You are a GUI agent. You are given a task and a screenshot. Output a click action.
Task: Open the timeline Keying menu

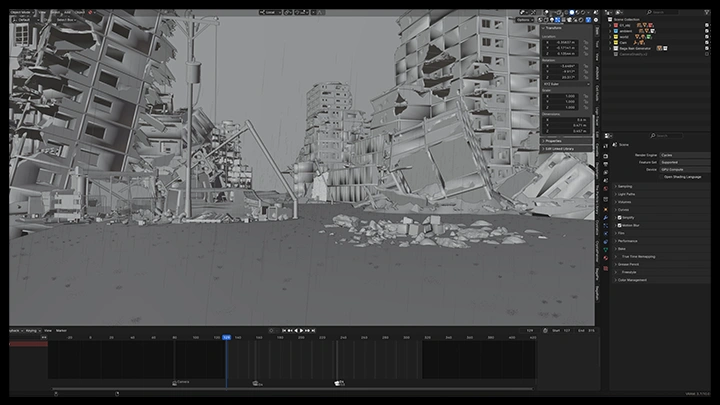coord(33,331)
